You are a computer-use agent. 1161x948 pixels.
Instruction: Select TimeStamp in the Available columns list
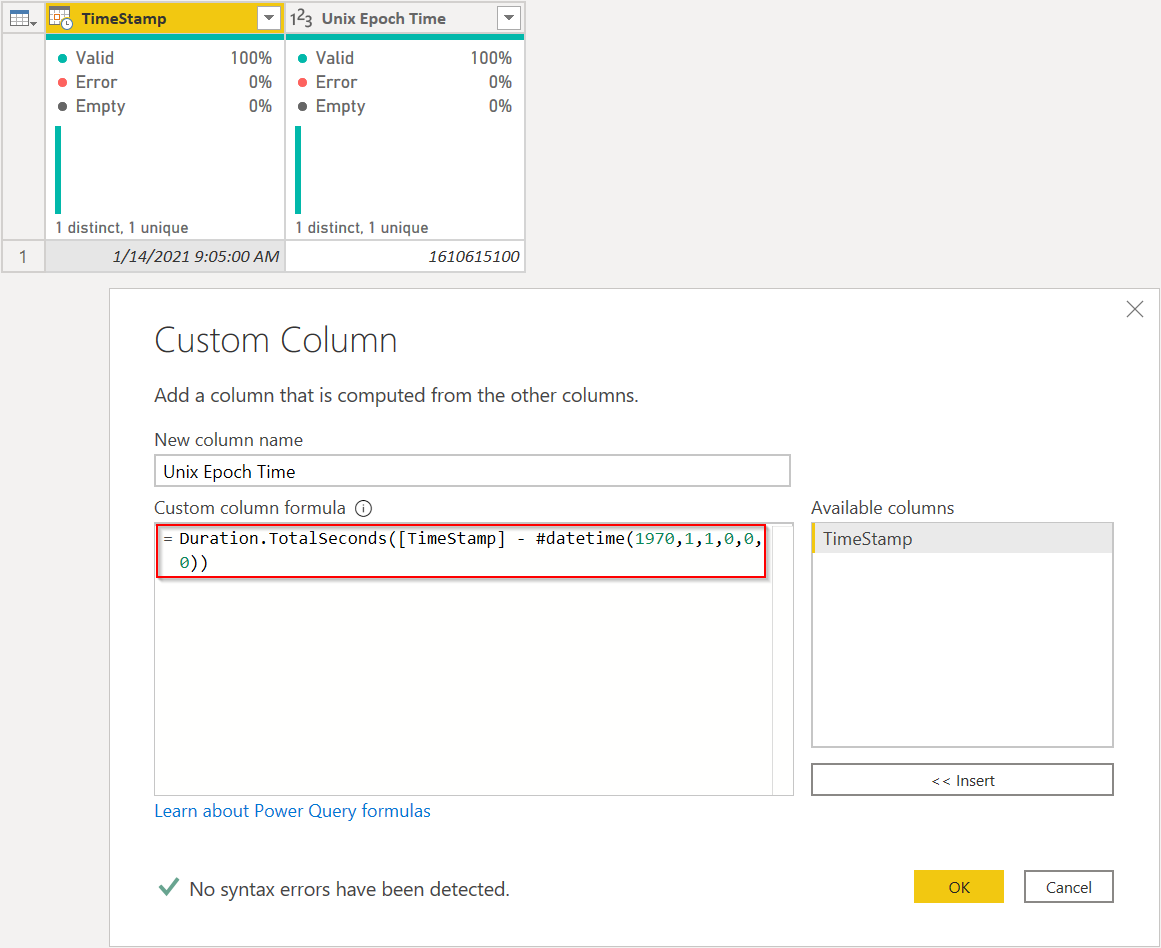(x=962, y=538)
